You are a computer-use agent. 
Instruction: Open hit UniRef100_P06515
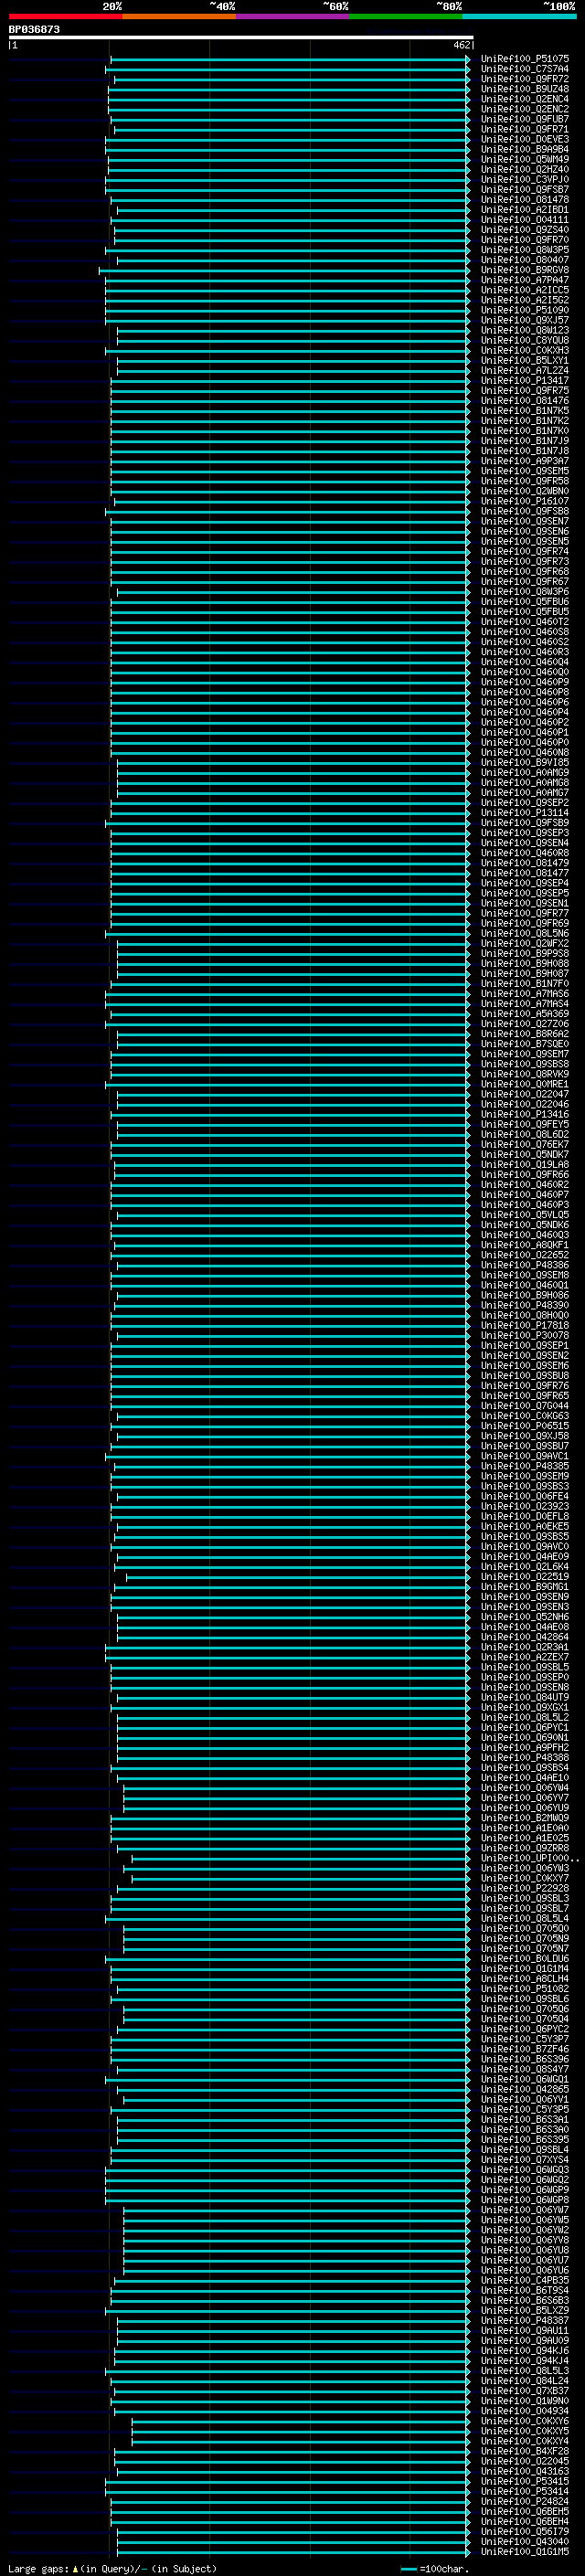pyautogui.click(x=524, y=1426)
